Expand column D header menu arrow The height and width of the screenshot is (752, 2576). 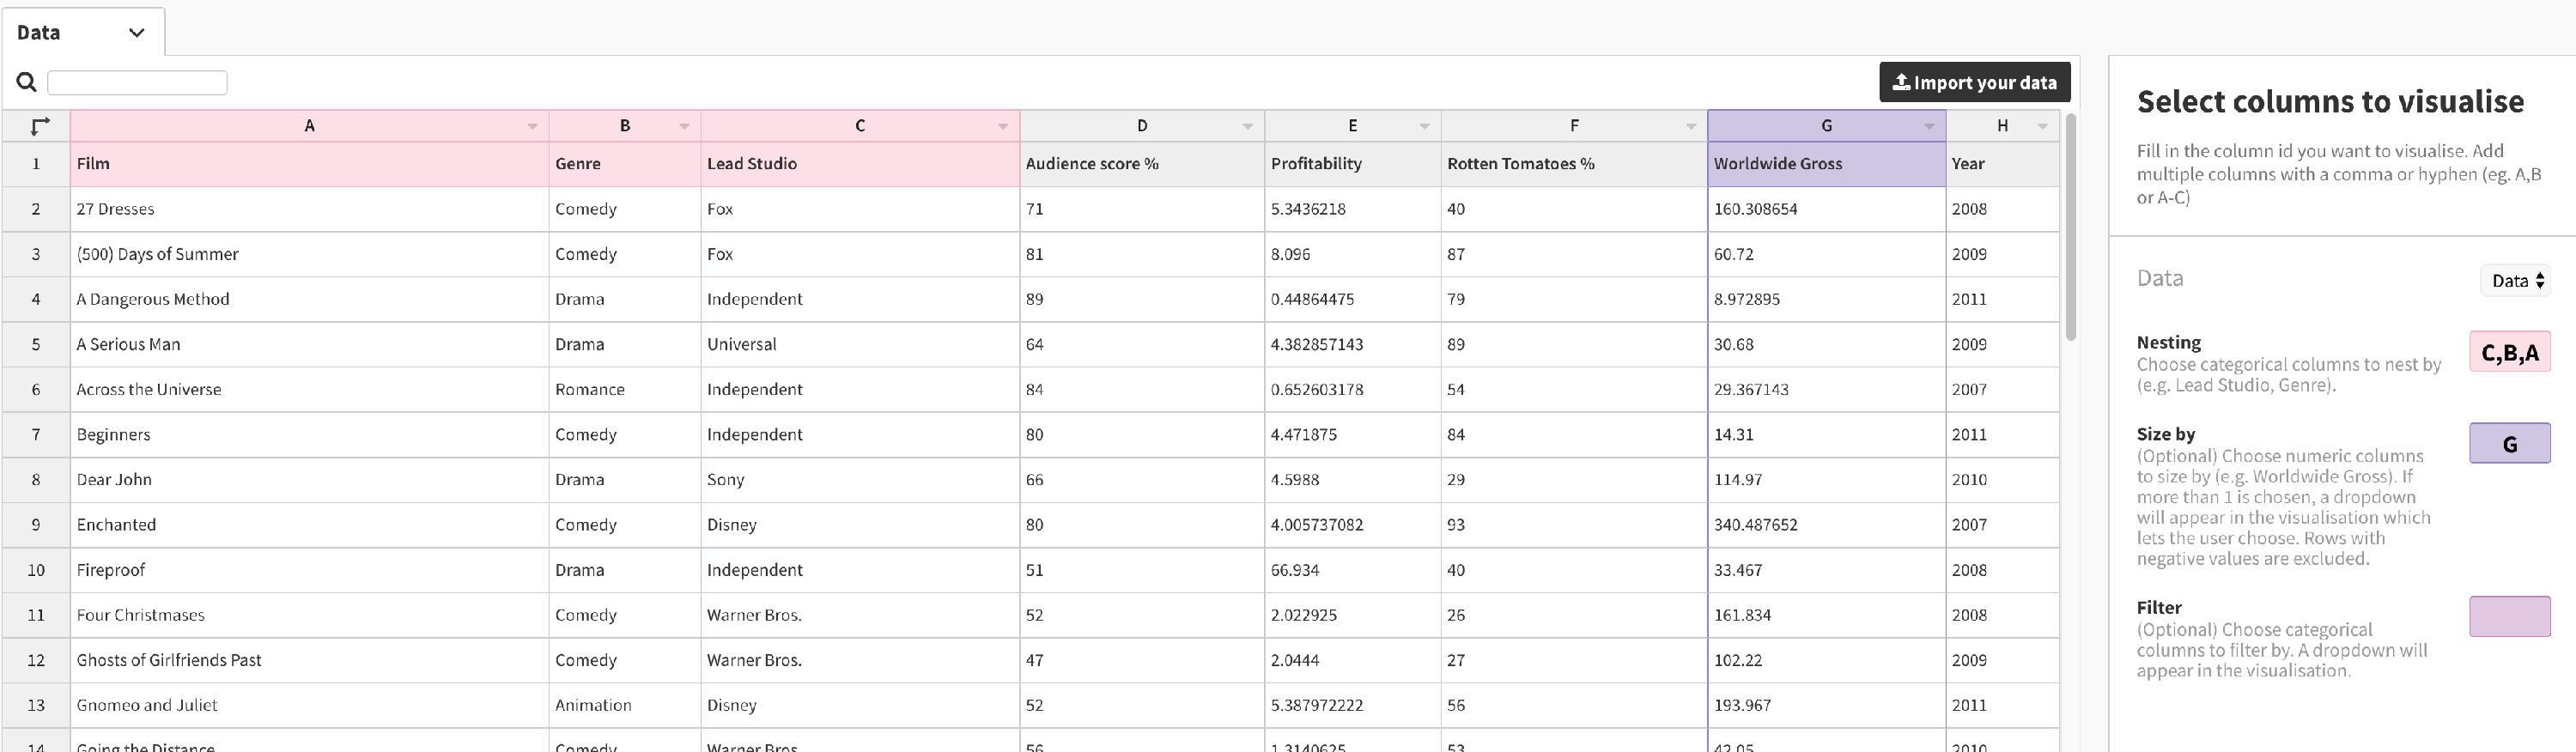tap(1247, 126)
